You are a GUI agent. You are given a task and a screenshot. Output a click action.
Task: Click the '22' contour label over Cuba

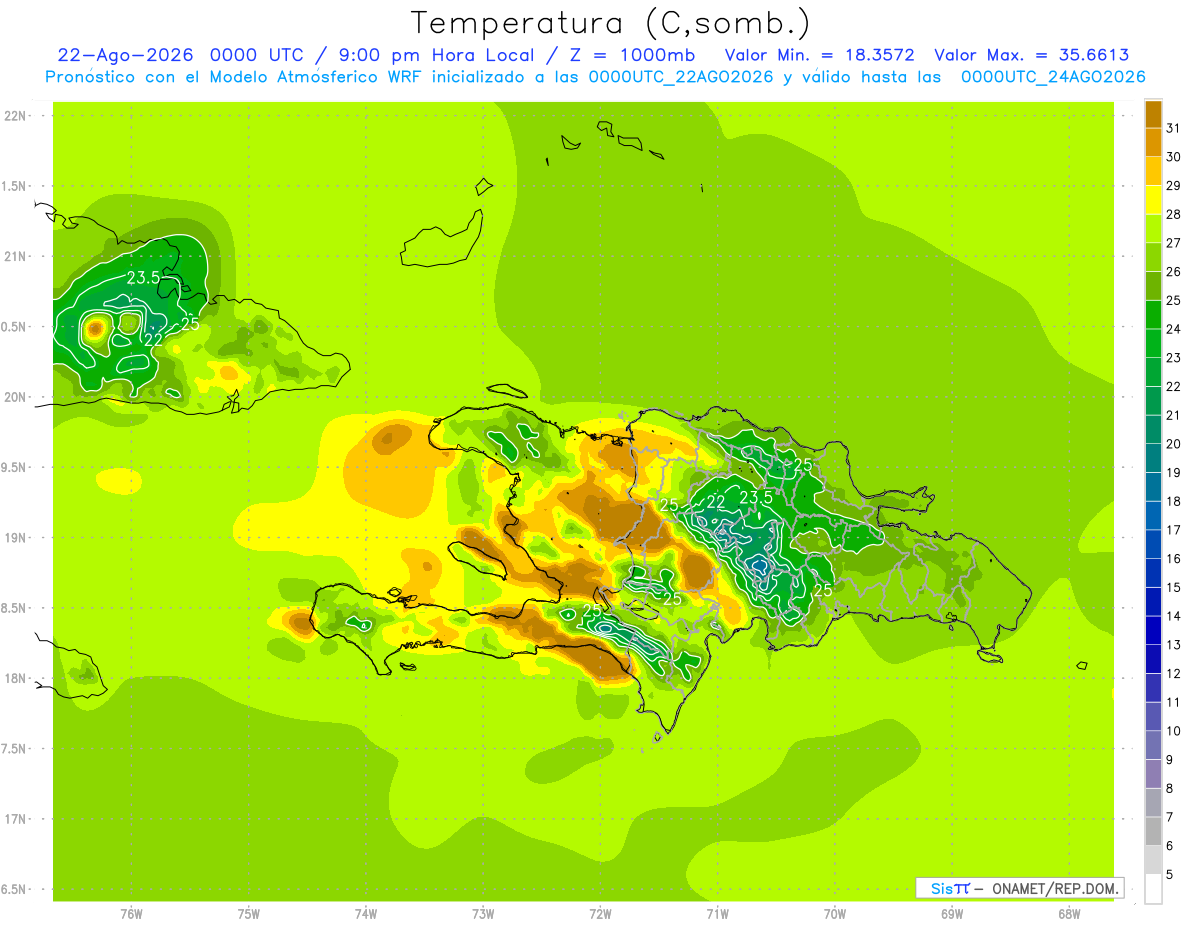tap(155, 339)
